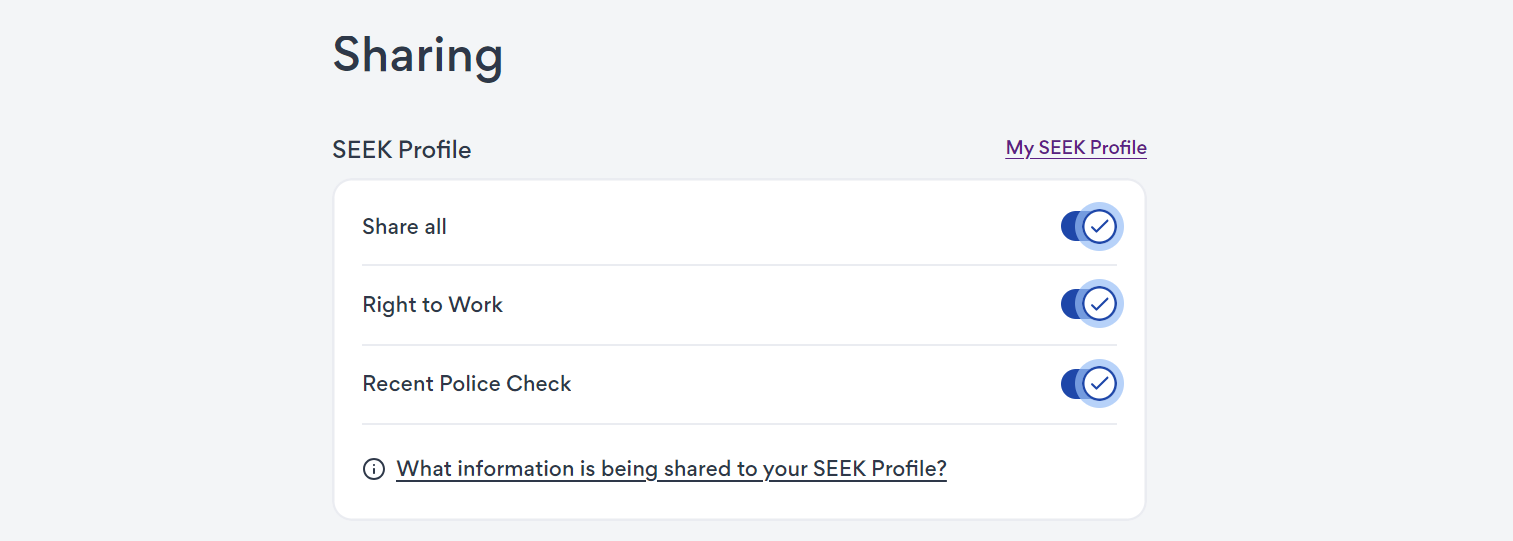Screen dimensions: 1513x541
Task: Disable Right to Work sharing toggle
Action: 1089,303
